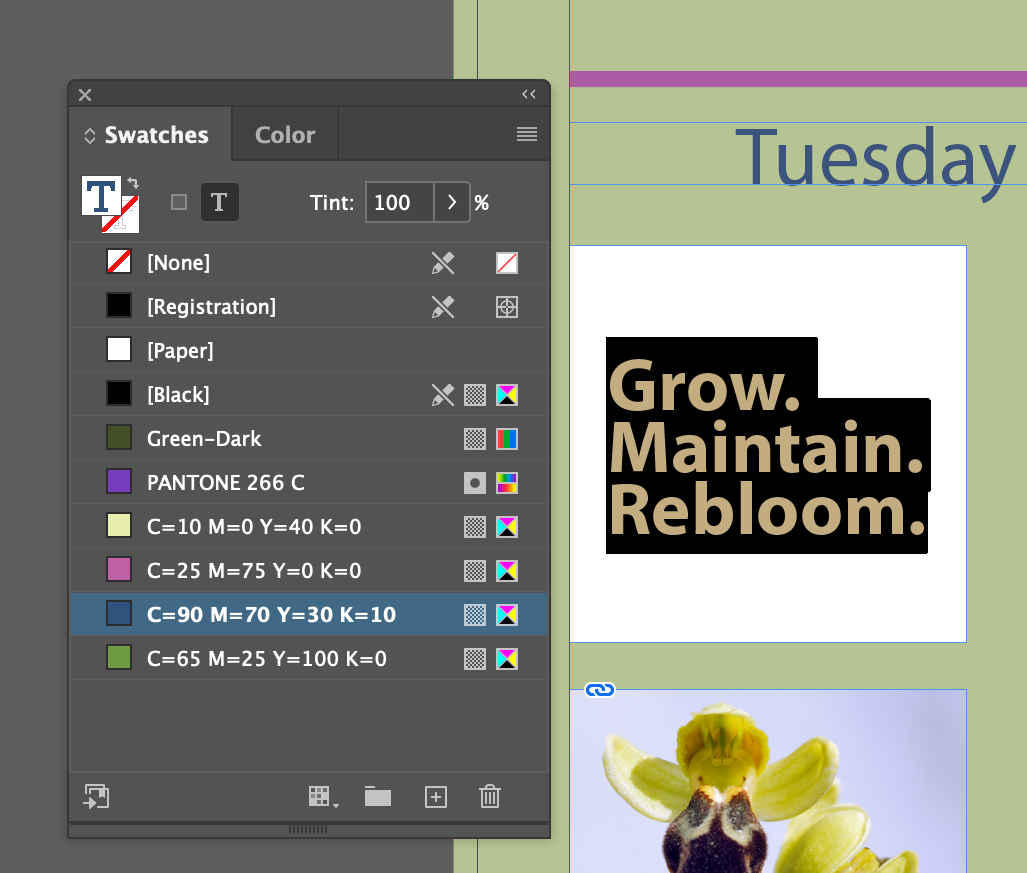Select the Swatches tab
1027x873 pixels.
point(157,135)
